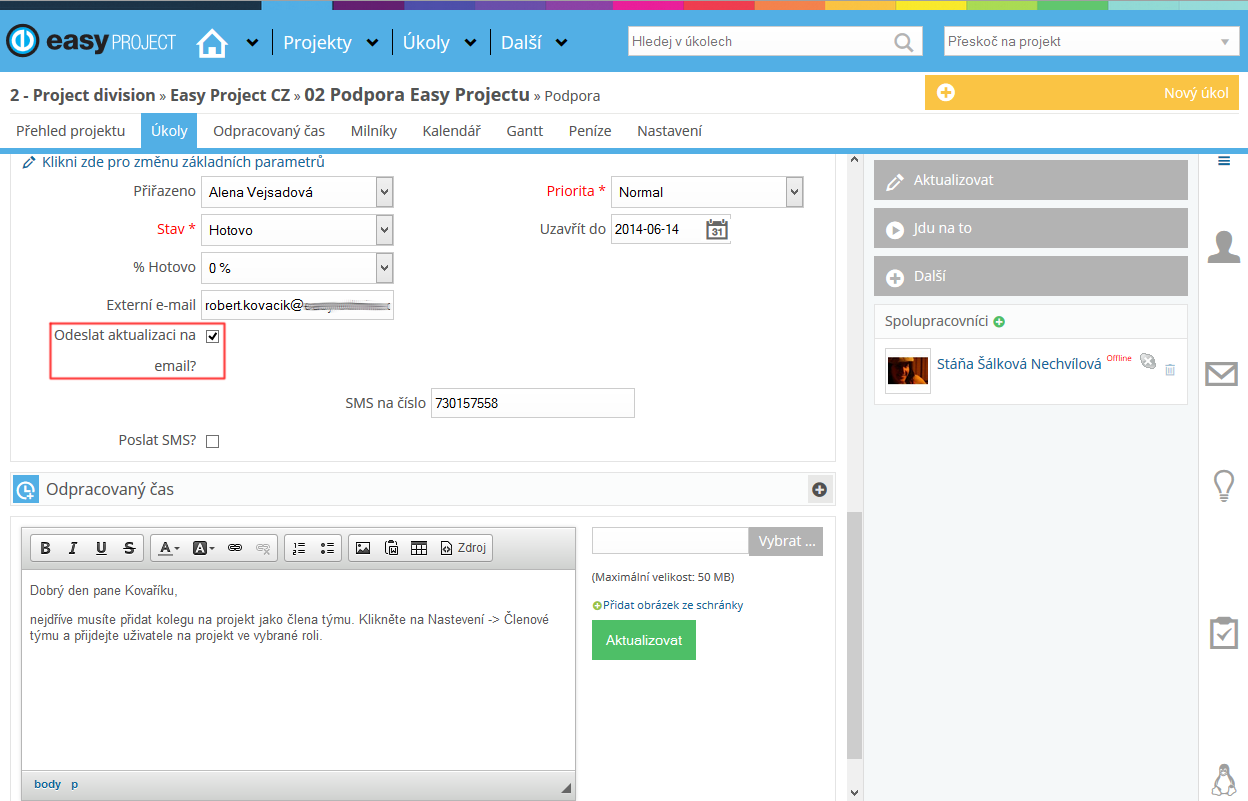Click the green Aktualizovat button
Viewport: 1248px width, 801px height.
(x=643, y=640)
